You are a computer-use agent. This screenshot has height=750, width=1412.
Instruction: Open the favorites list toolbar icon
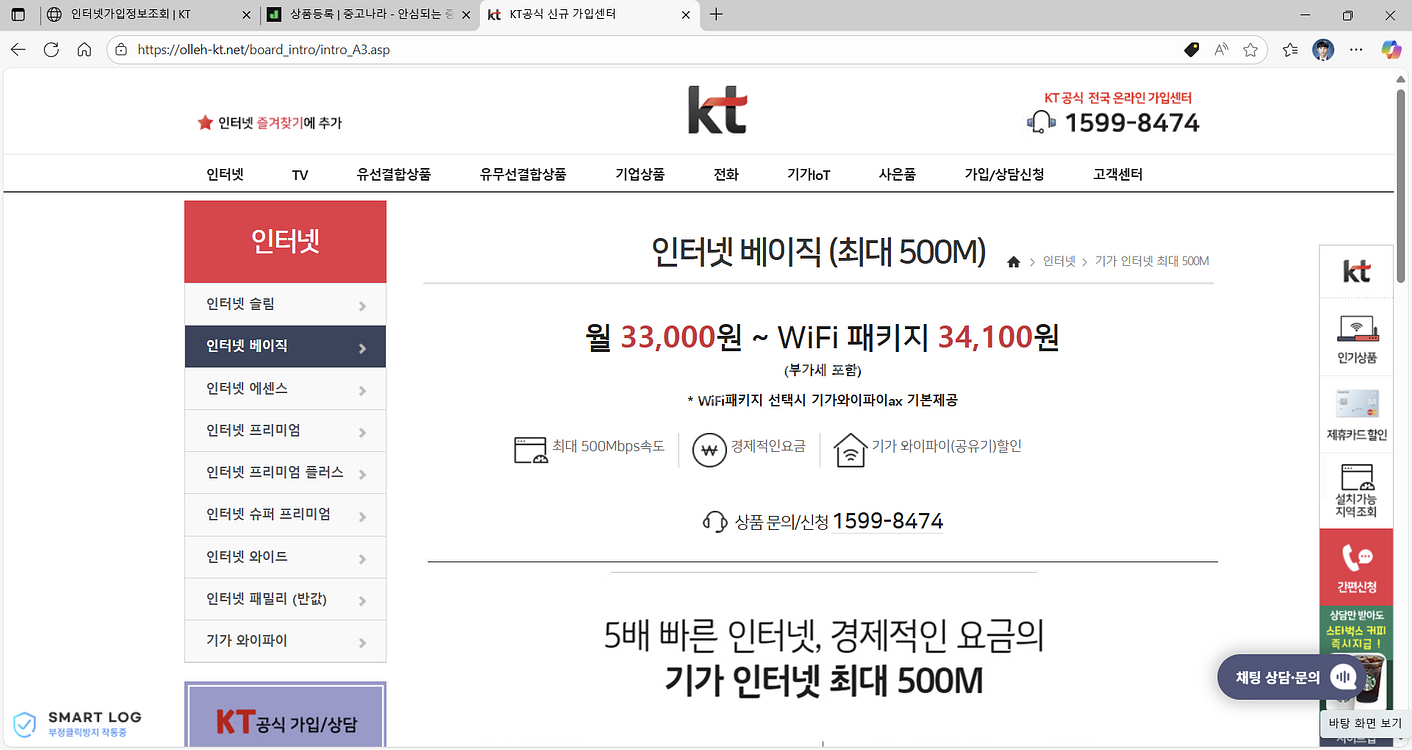1290,49
